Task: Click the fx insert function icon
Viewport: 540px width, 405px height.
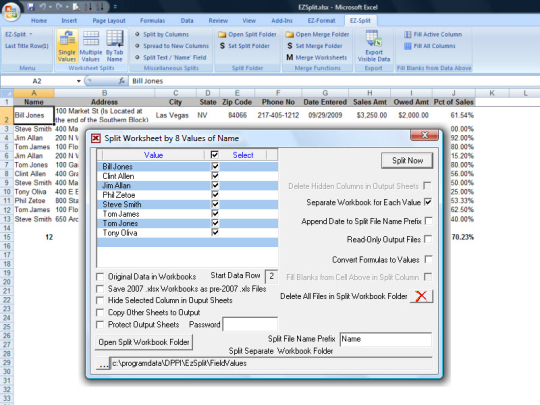Action: 122,81
